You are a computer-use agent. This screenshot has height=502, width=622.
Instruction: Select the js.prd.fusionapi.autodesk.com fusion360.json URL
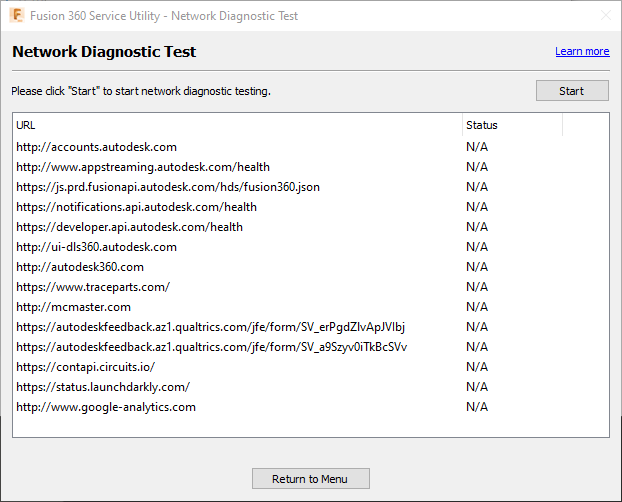click(x=168, y=187)
